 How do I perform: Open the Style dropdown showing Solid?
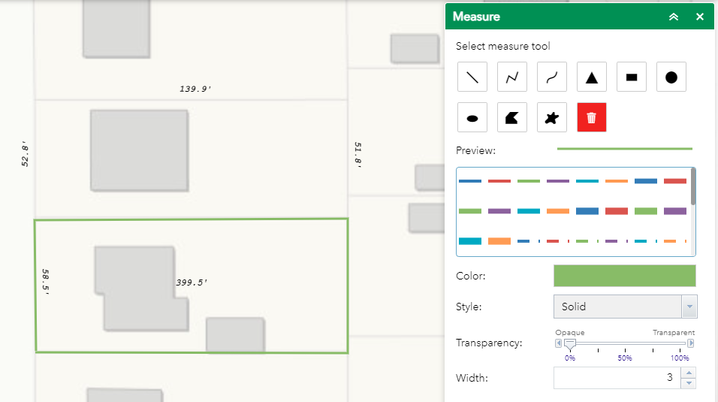[625, 306]
